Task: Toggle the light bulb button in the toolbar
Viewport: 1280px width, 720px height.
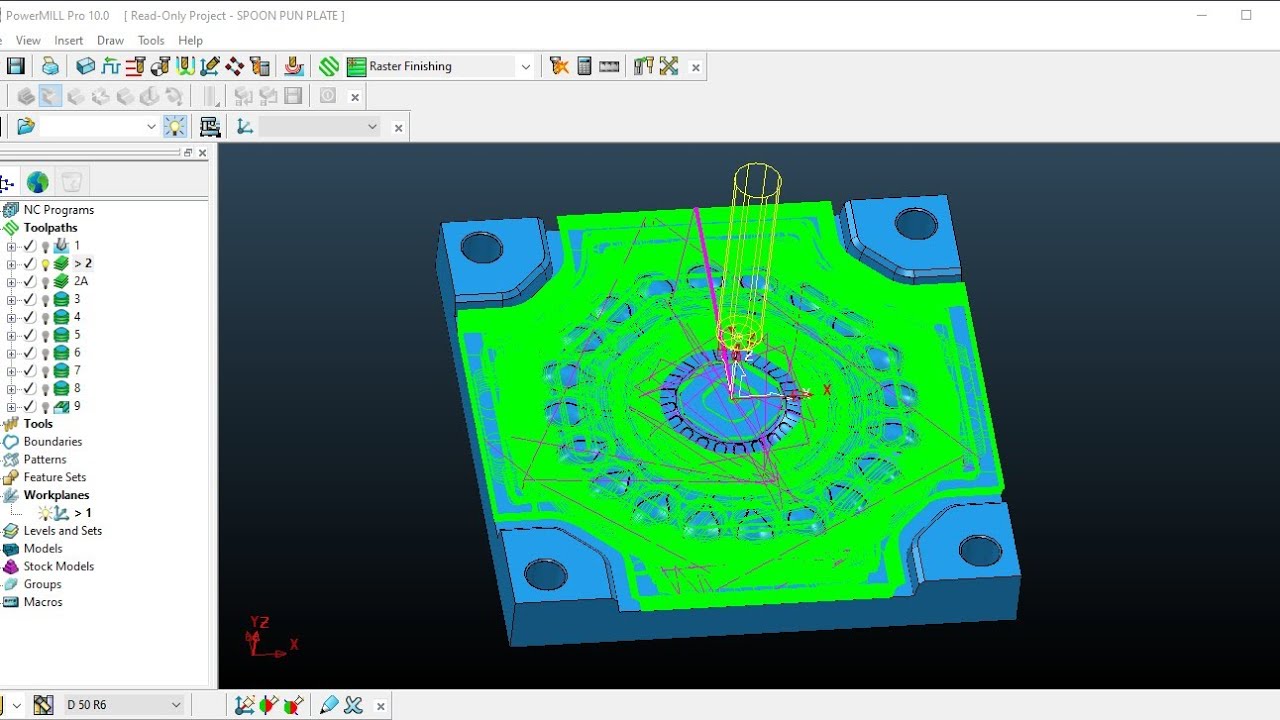Action: click(175, 126)
